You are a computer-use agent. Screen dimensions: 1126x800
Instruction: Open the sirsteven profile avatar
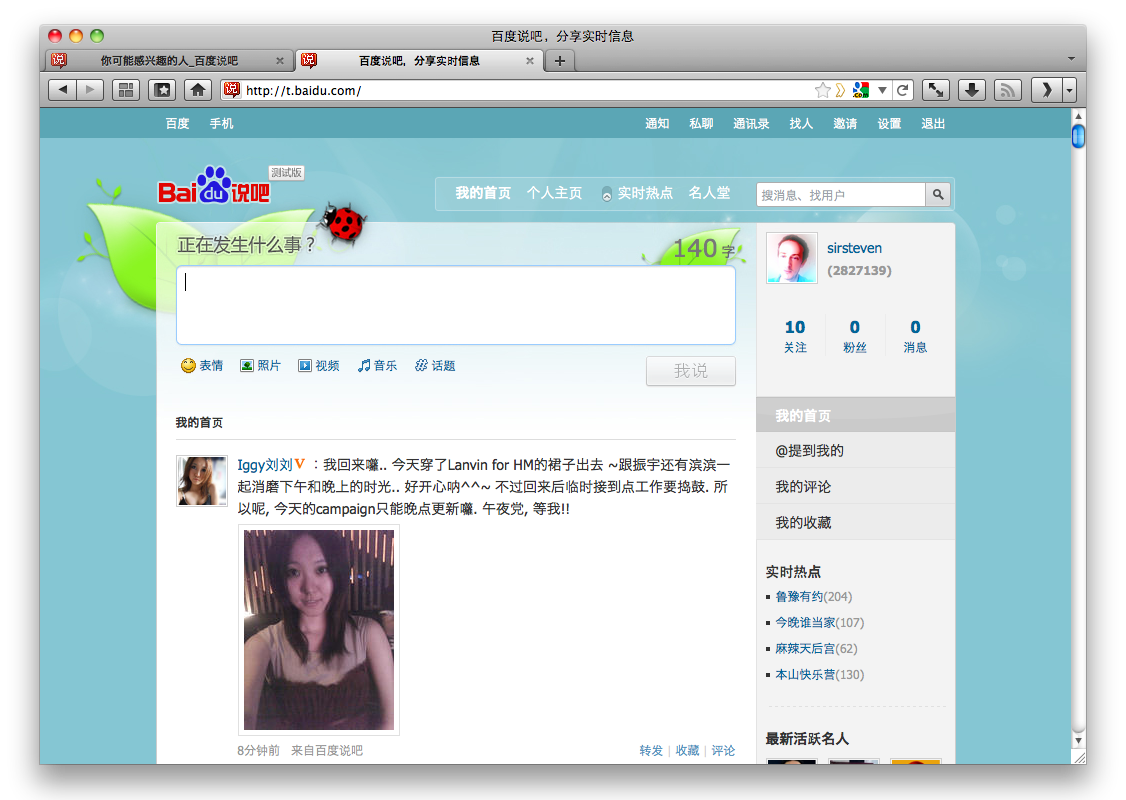[792, 258]
